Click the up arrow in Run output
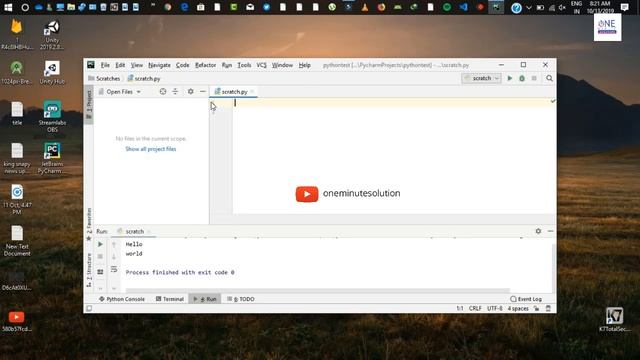 114,244
